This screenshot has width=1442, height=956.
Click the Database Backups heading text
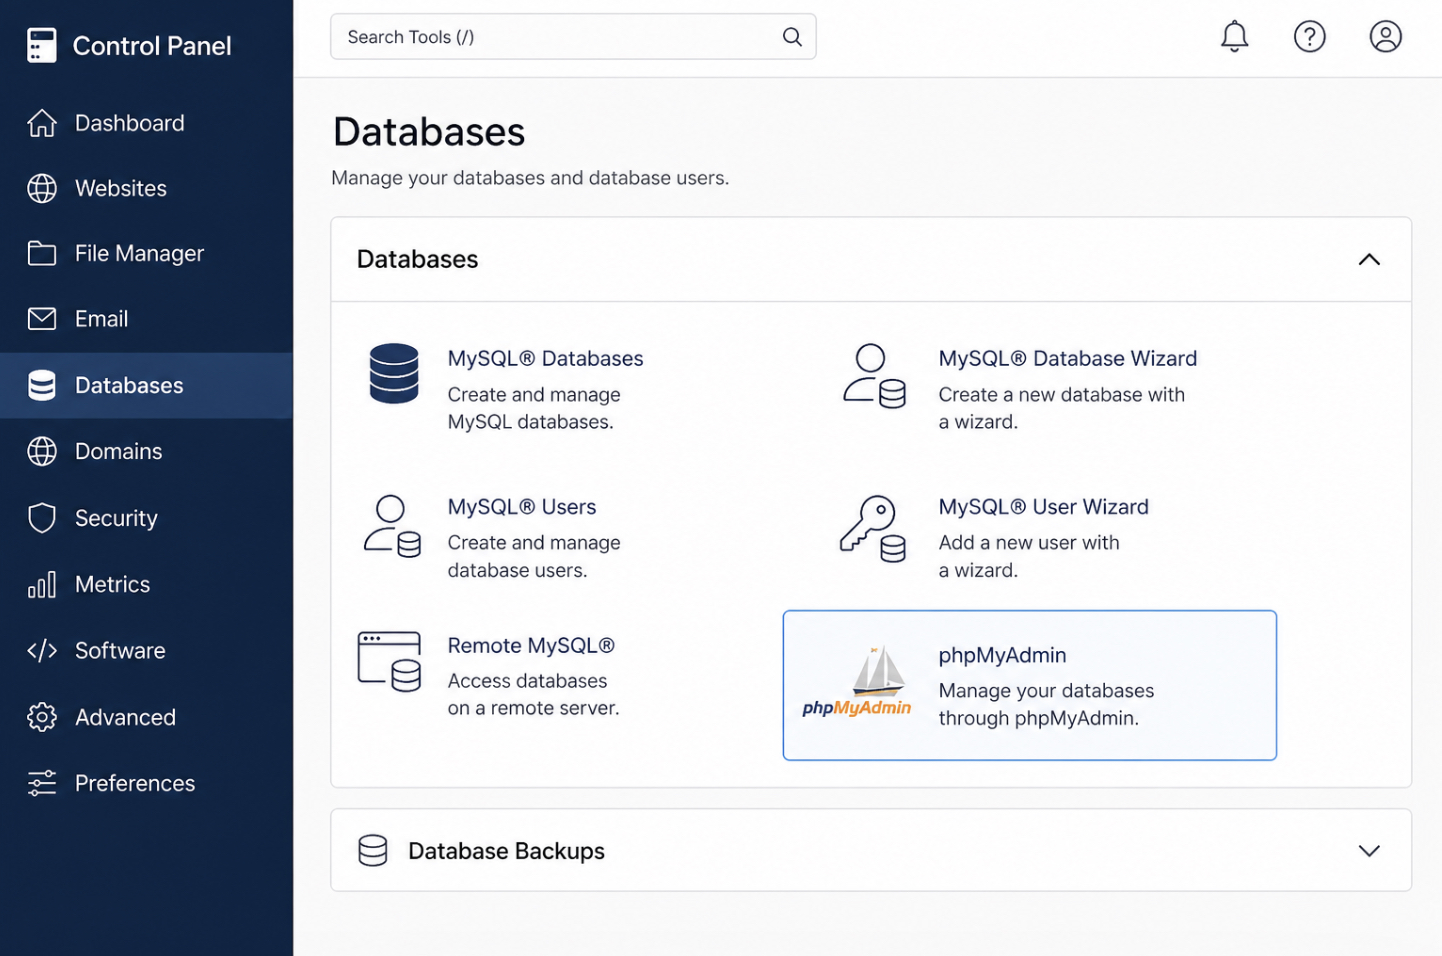(x=506, y=851)
